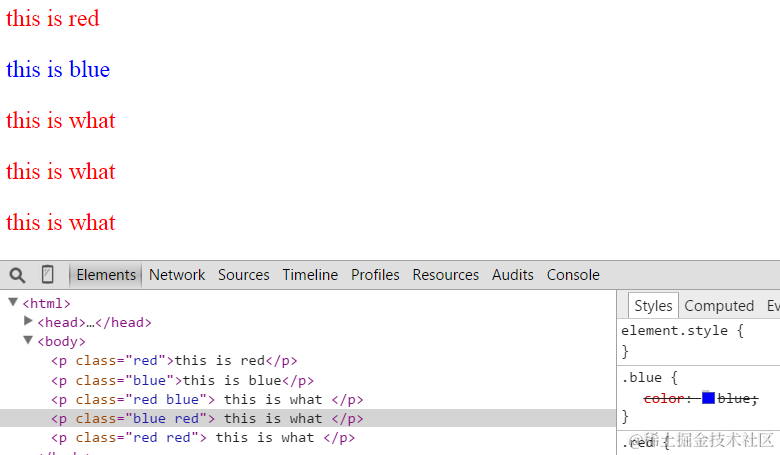Screen dimensions: 780x455
Task: Open the Audits tab
Action: [x=512, y=275]
